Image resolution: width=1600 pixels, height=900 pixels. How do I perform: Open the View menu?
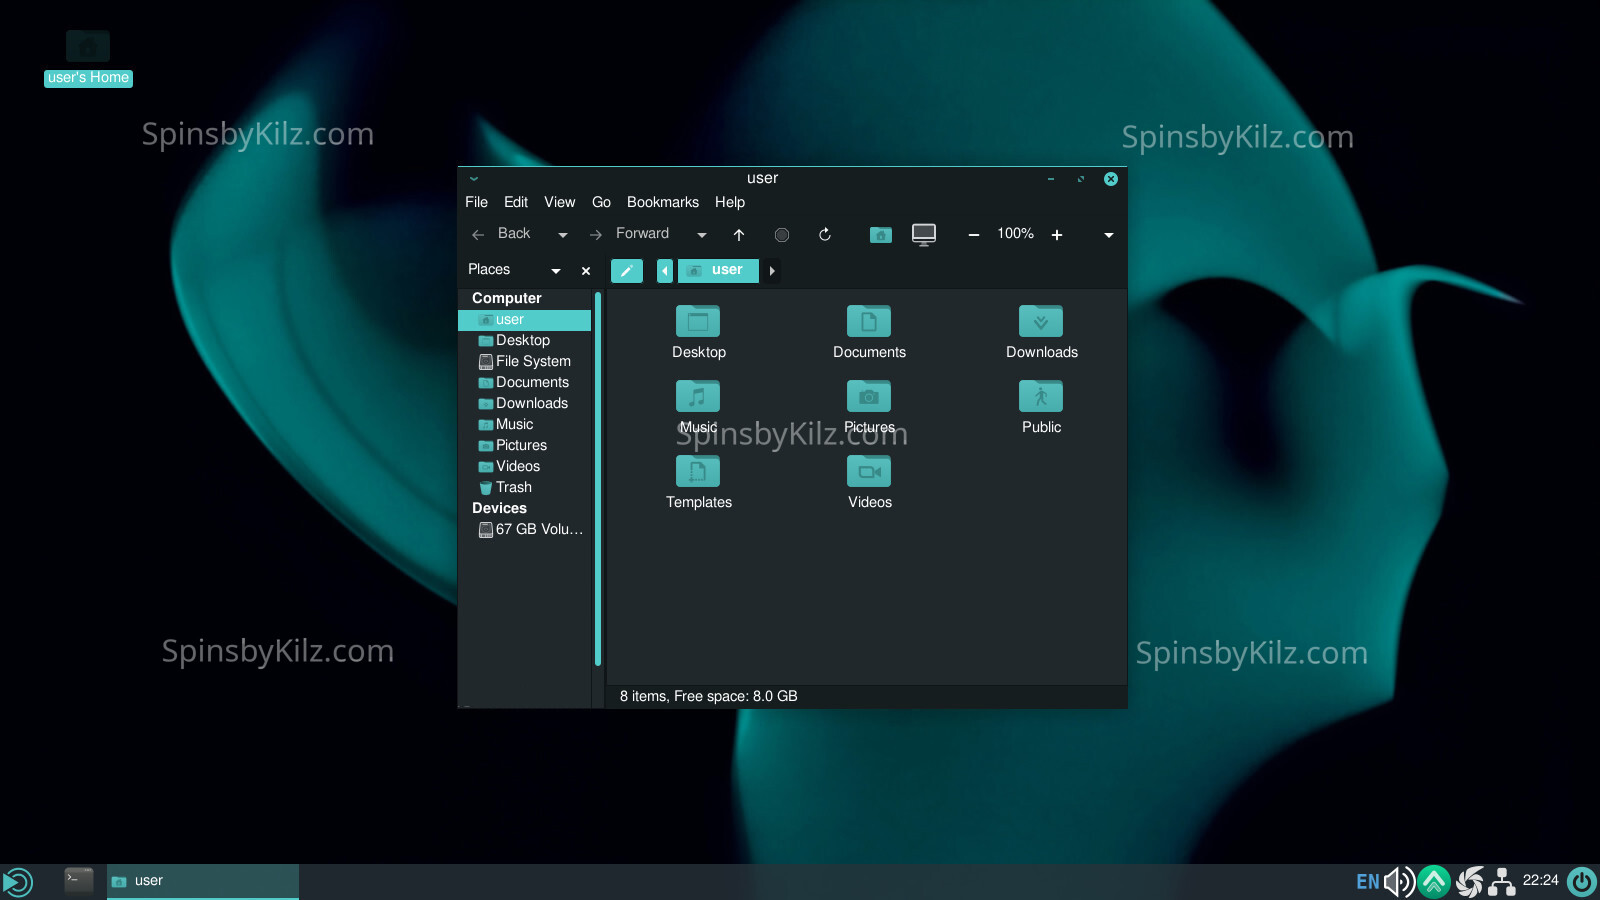pos(559,202)
